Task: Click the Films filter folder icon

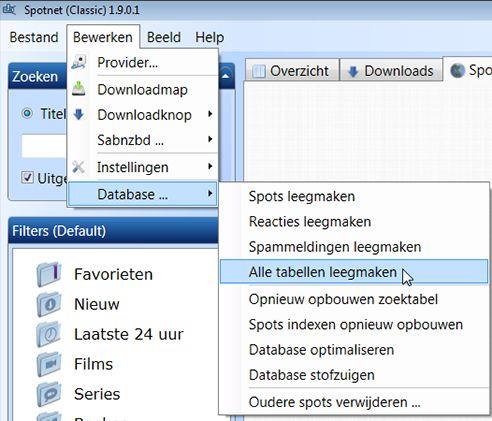Action: 48,364
